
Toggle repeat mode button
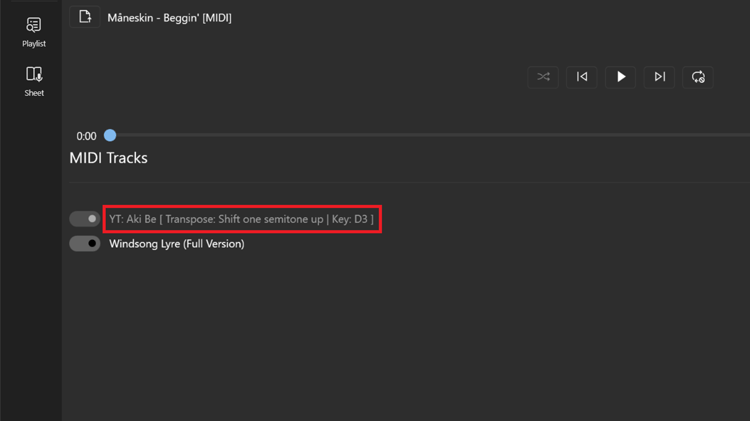pyautogui.click(x=698, y=77)
